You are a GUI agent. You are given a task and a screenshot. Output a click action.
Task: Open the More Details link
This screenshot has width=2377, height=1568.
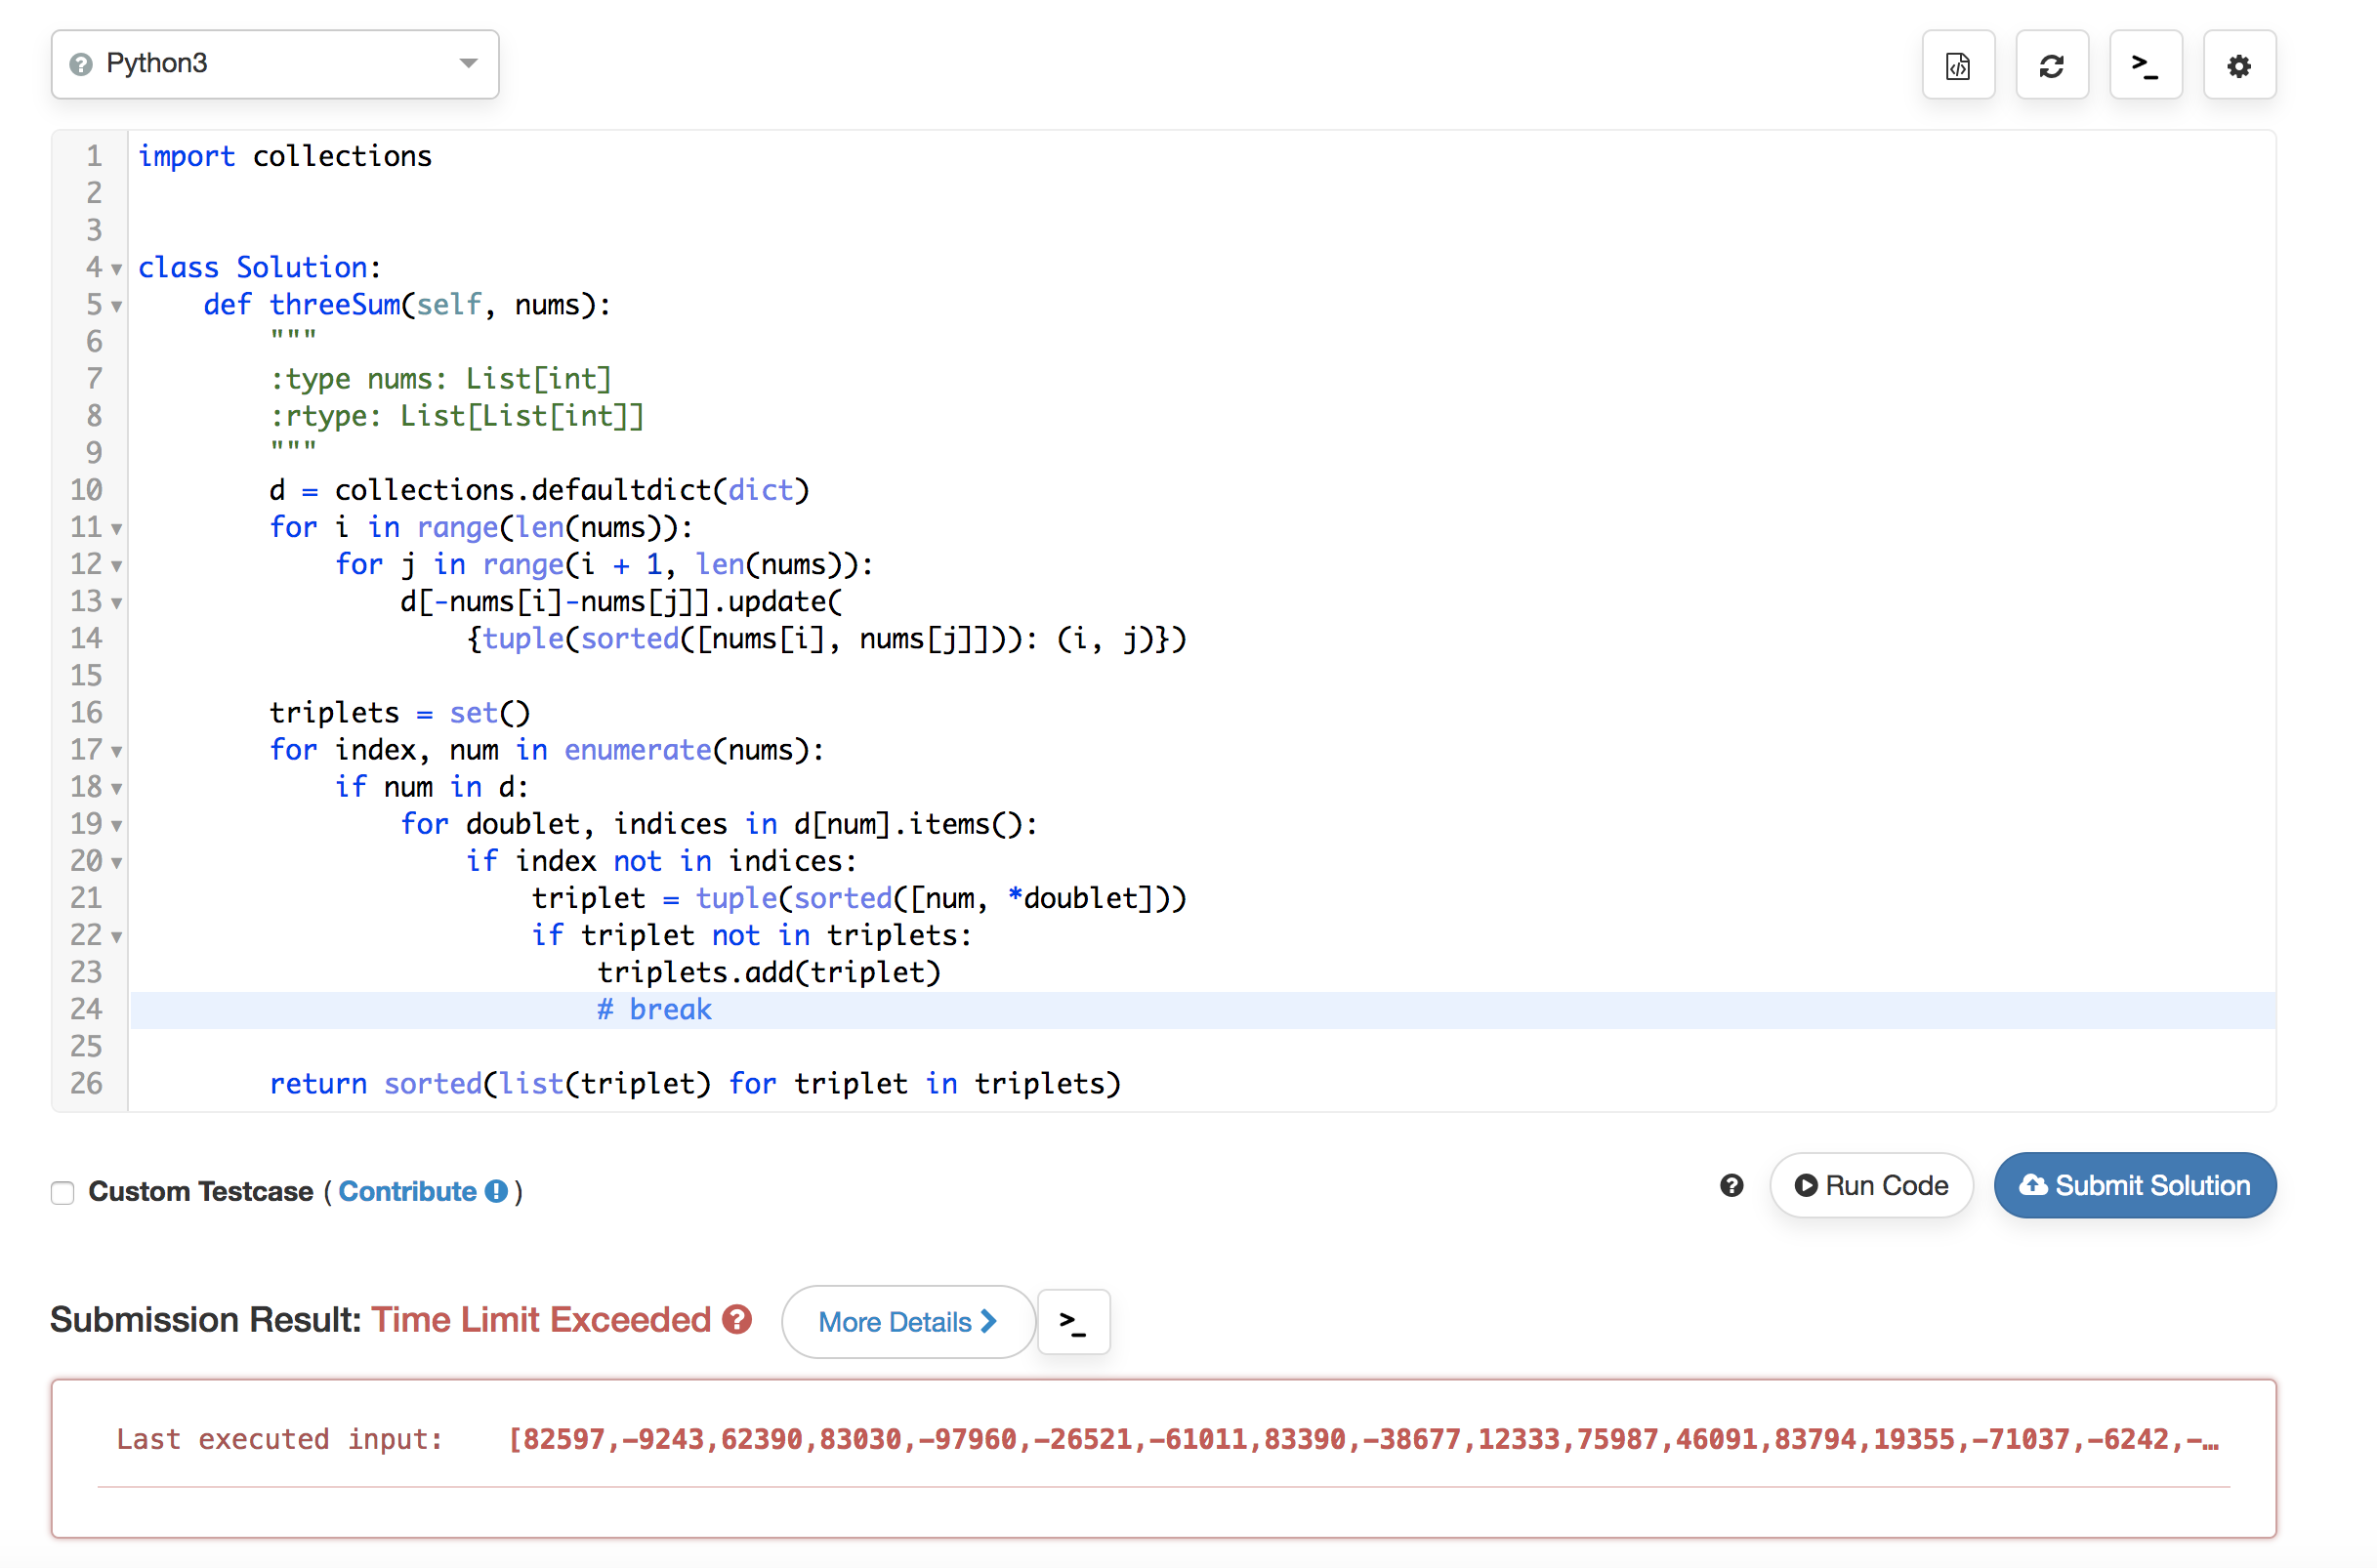tap(906, 1322)
